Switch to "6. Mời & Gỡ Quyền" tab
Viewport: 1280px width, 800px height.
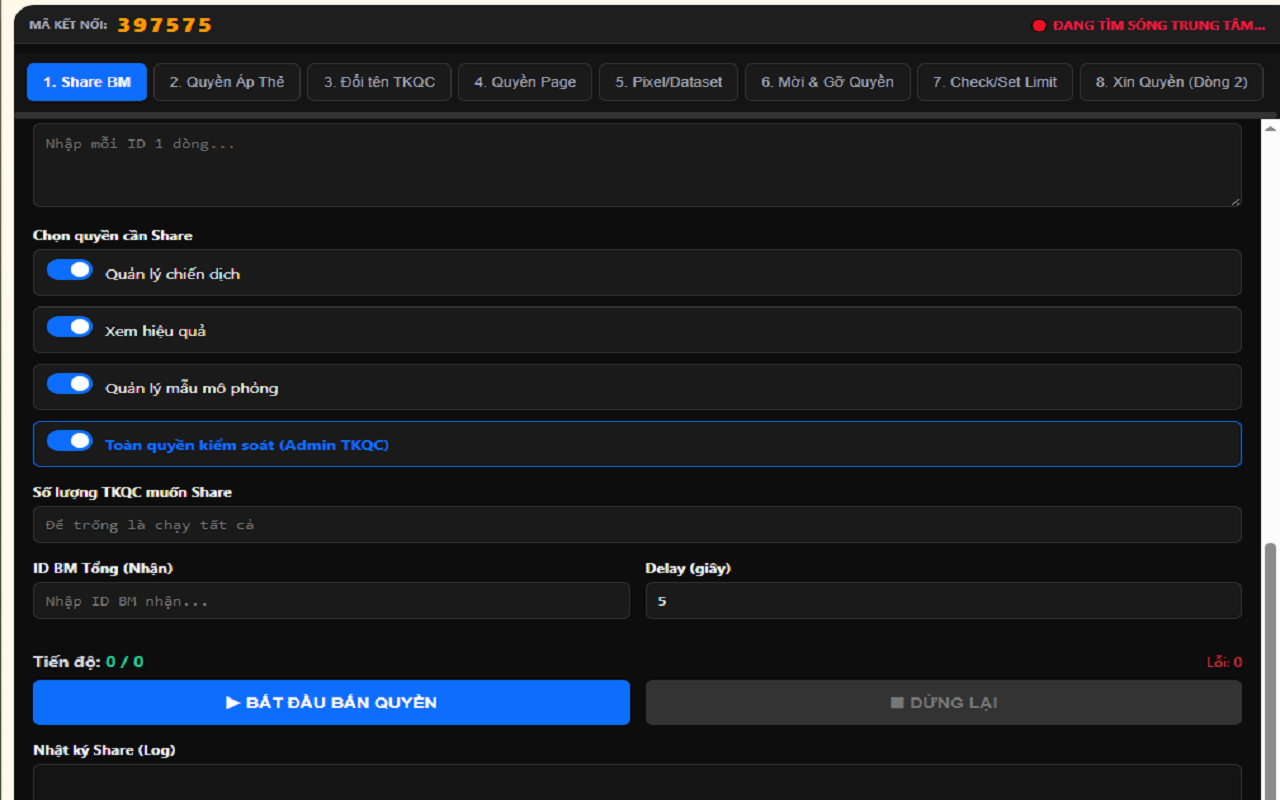click(827, 82)
